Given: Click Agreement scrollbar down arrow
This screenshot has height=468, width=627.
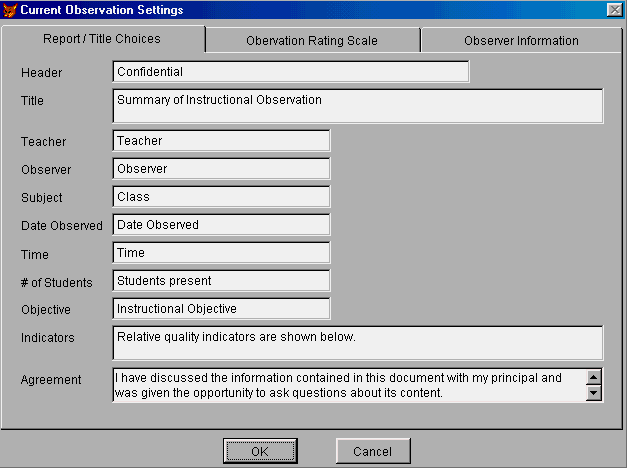Looking at the screenshot, I should click(594, 393).
